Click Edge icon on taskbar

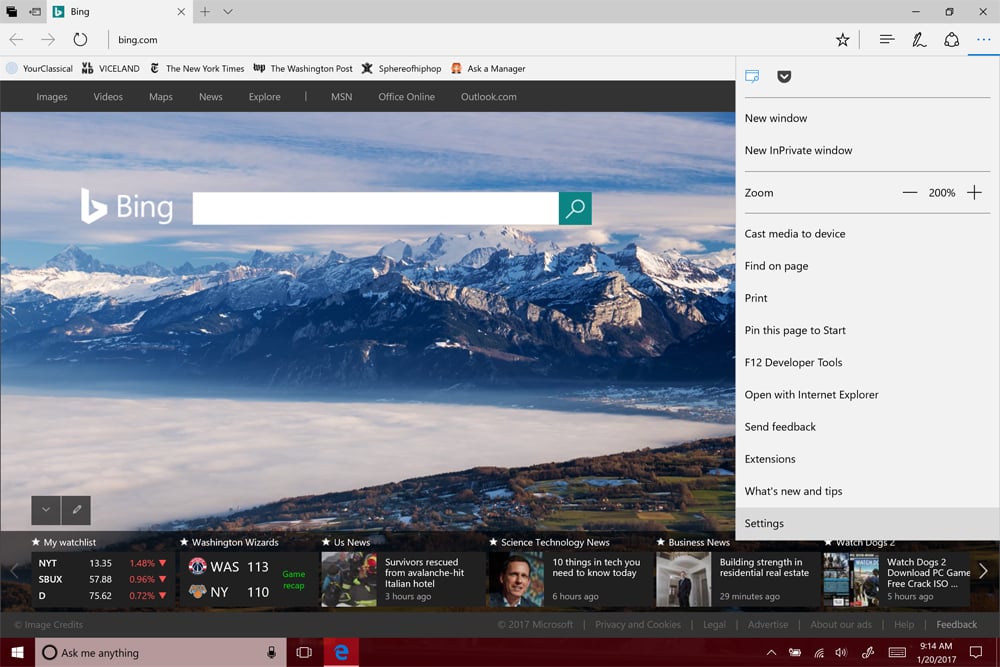341,652
